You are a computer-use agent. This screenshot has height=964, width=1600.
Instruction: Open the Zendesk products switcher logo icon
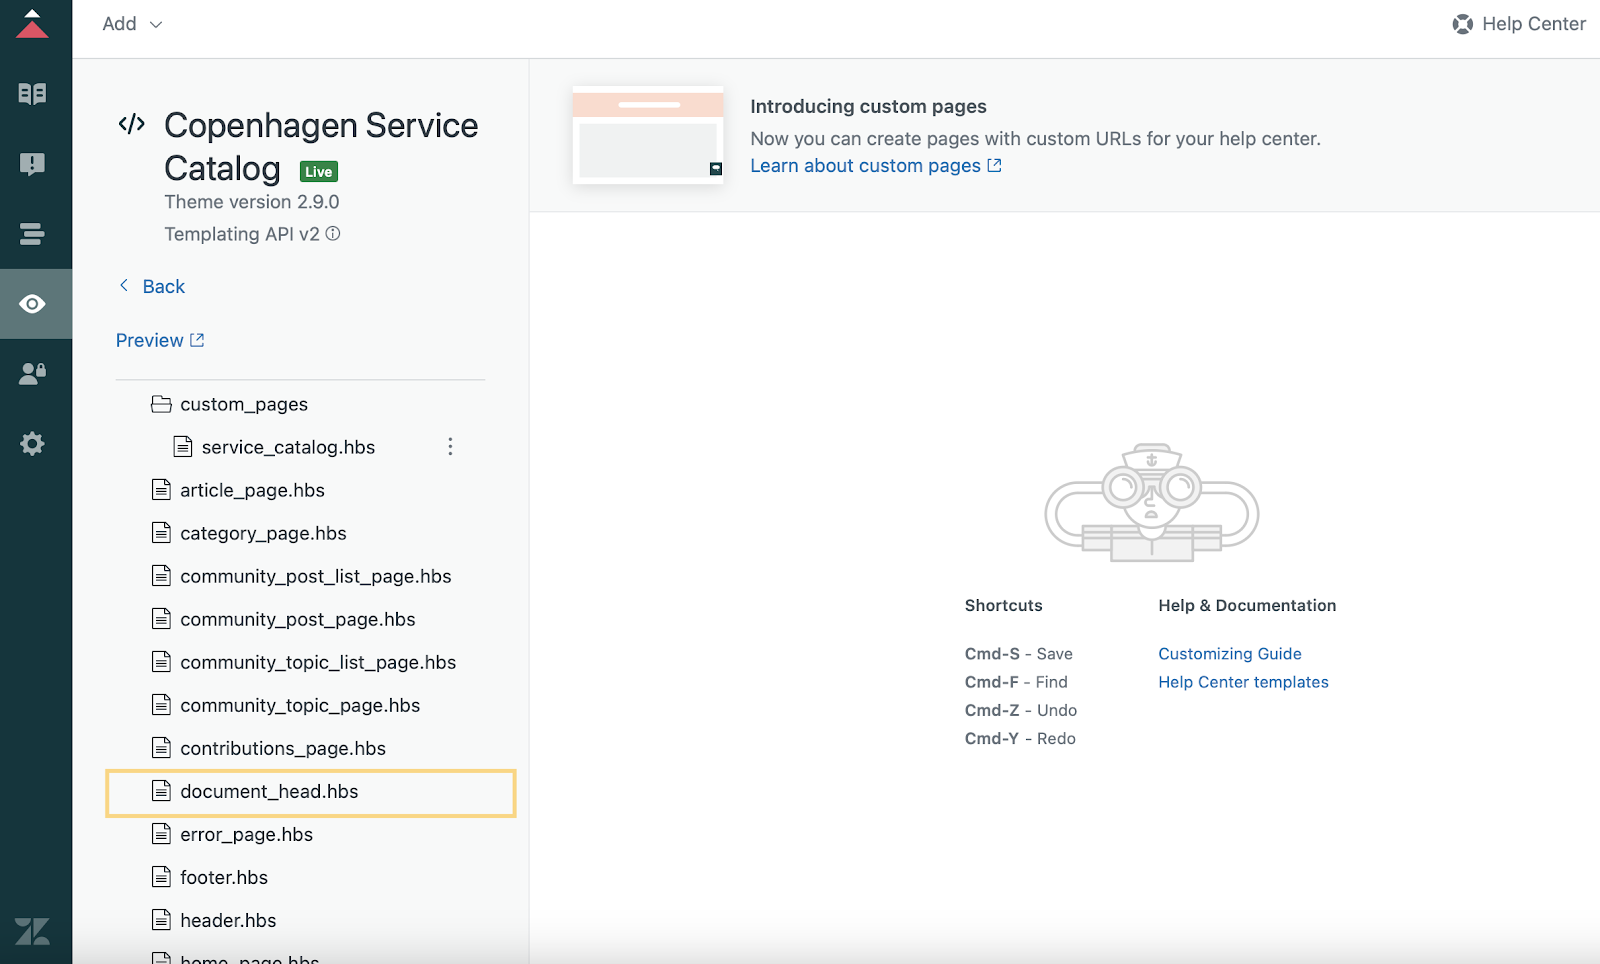click(32, 24)
